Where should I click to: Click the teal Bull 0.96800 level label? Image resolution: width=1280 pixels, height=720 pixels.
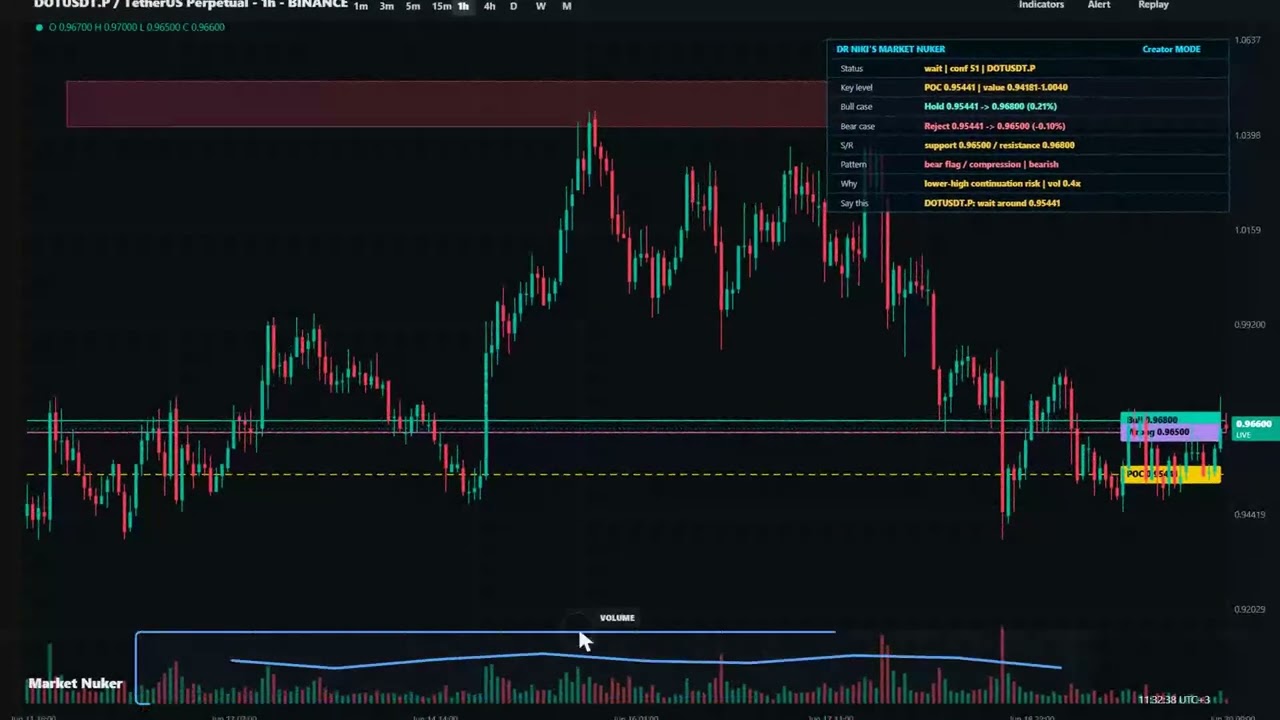click(1171, 420)
